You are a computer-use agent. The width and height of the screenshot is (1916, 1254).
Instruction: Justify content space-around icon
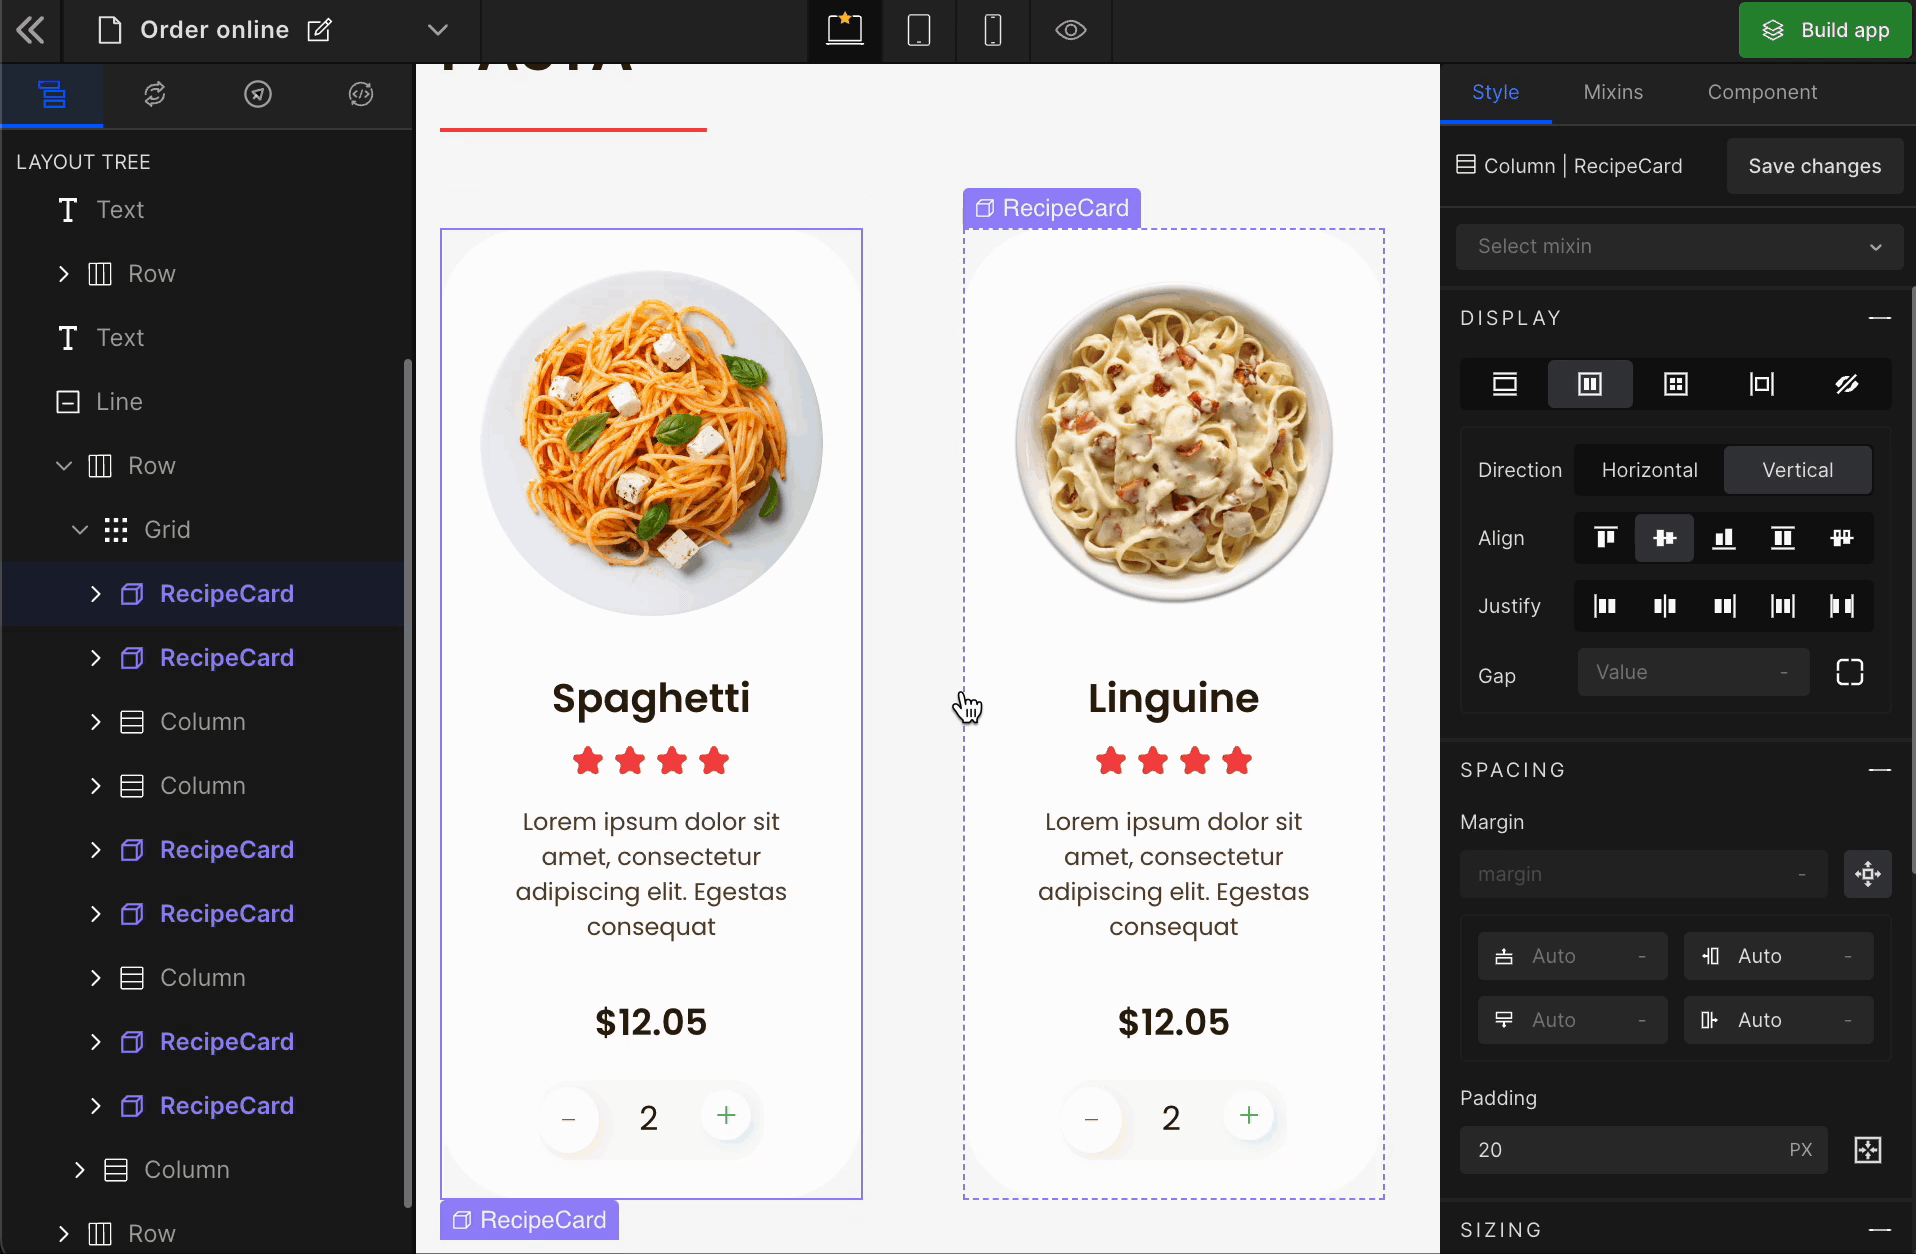pos(1842,606)
